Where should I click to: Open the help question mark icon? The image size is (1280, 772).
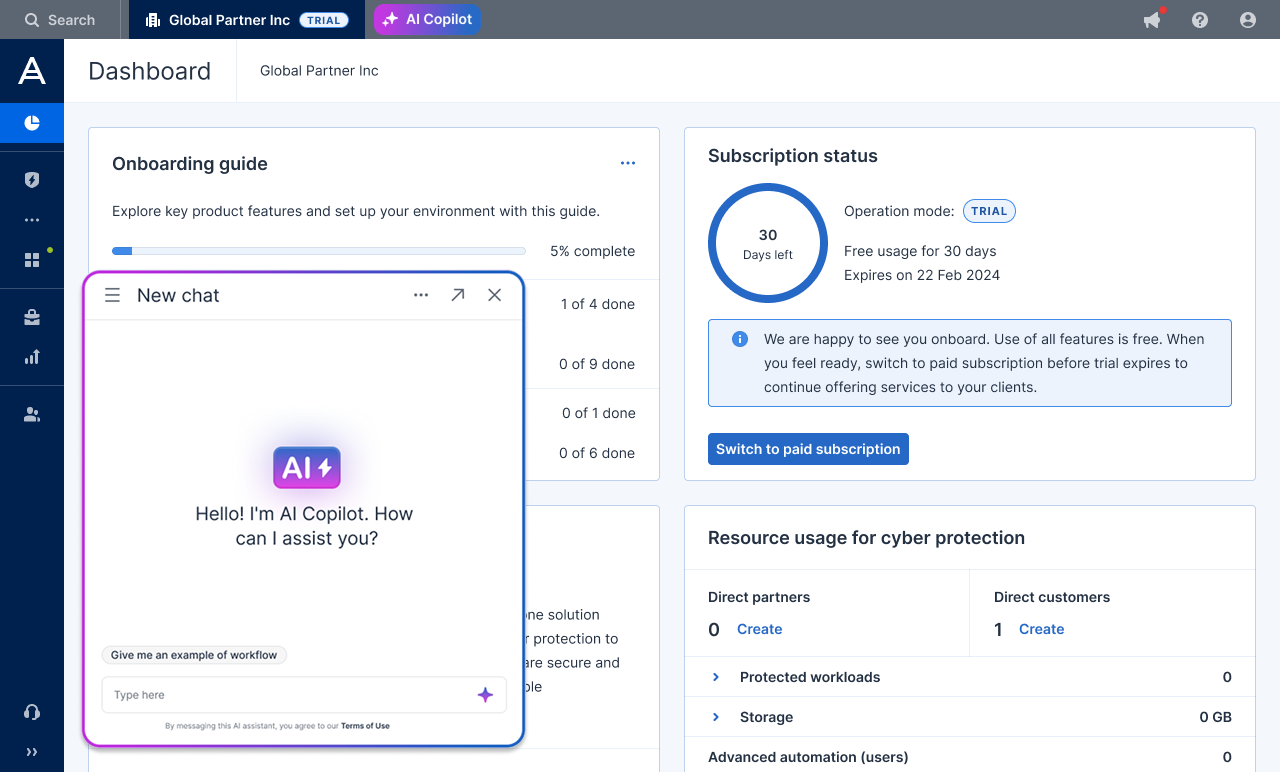point(1200,20)
